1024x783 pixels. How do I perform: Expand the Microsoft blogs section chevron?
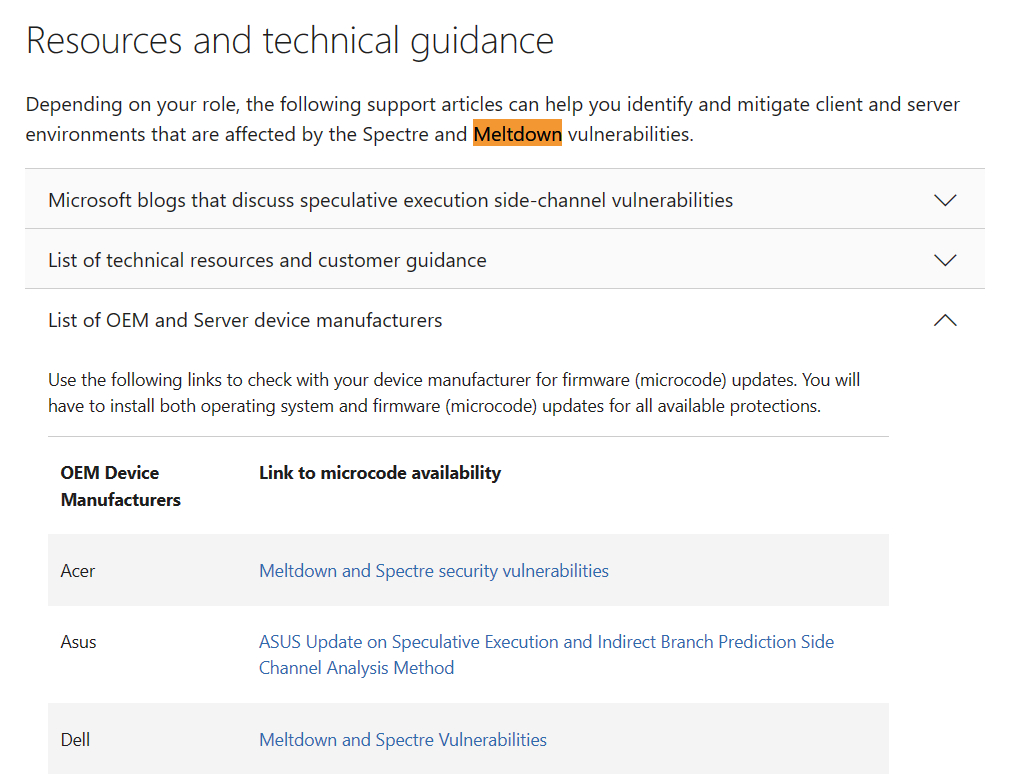944,200
